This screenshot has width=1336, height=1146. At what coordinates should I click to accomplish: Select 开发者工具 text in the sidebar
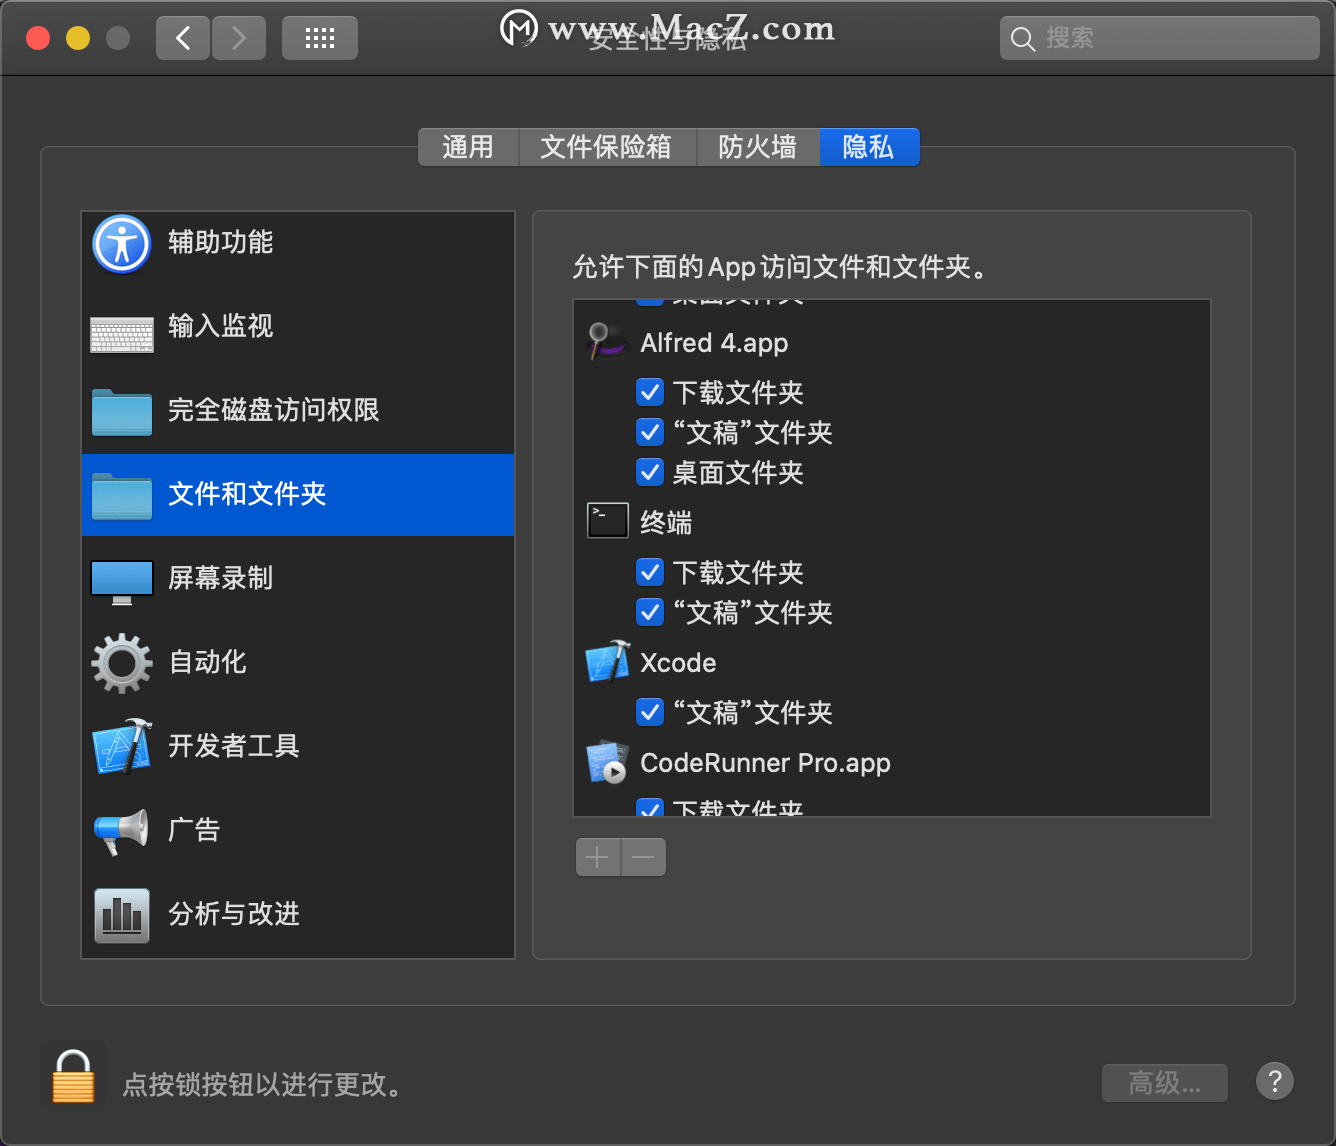(233, 747)
